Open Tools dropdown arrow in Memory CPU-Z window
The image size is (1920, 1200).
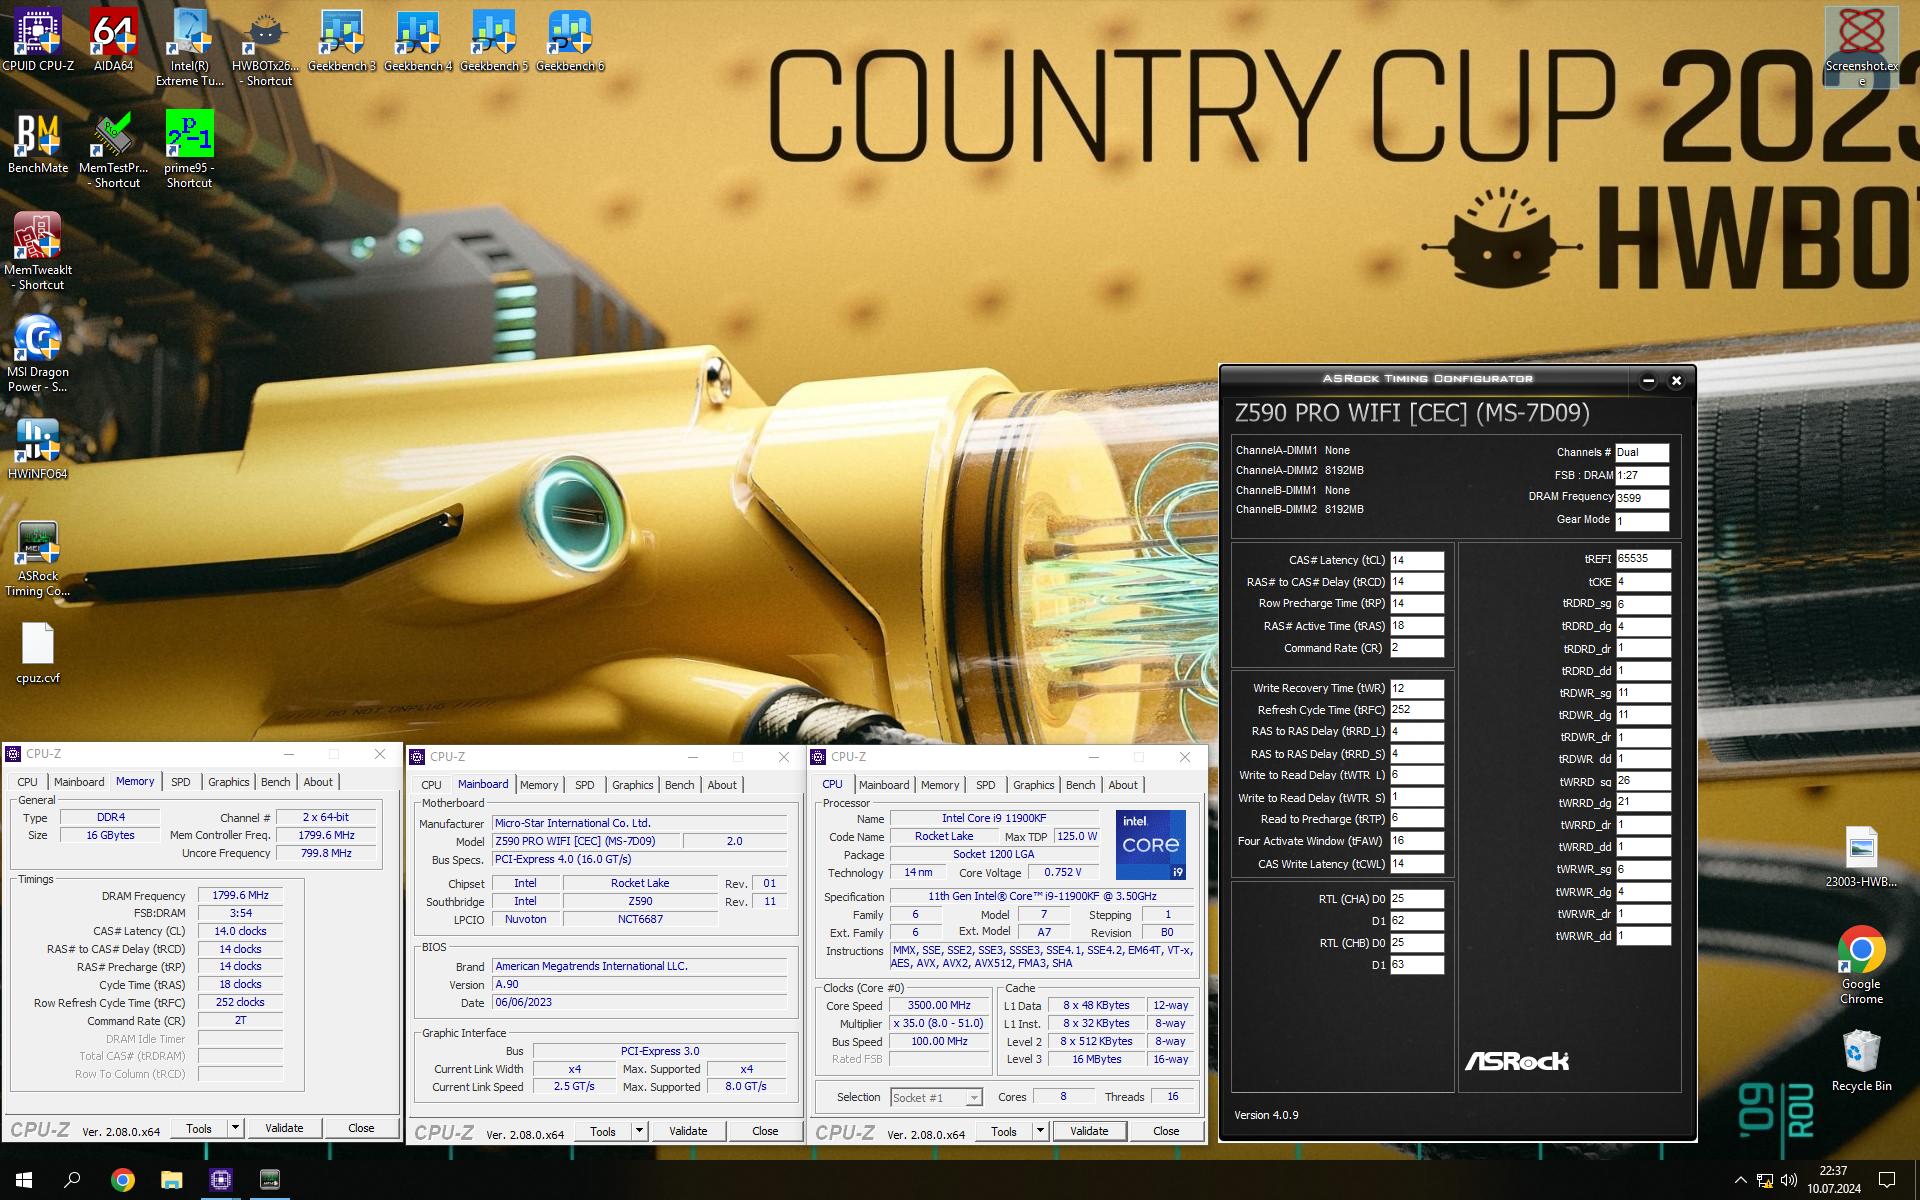[x=235, y=1128]
